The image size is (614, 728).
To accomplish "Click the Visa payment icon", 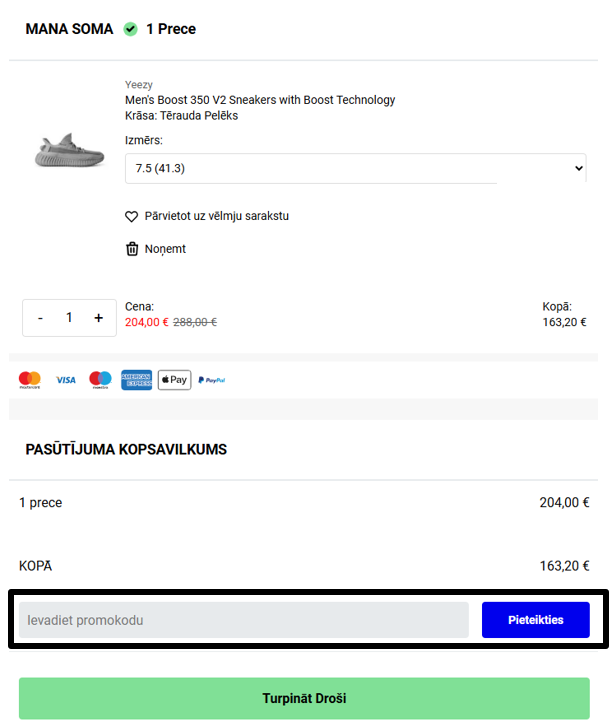I will point(66,380).
